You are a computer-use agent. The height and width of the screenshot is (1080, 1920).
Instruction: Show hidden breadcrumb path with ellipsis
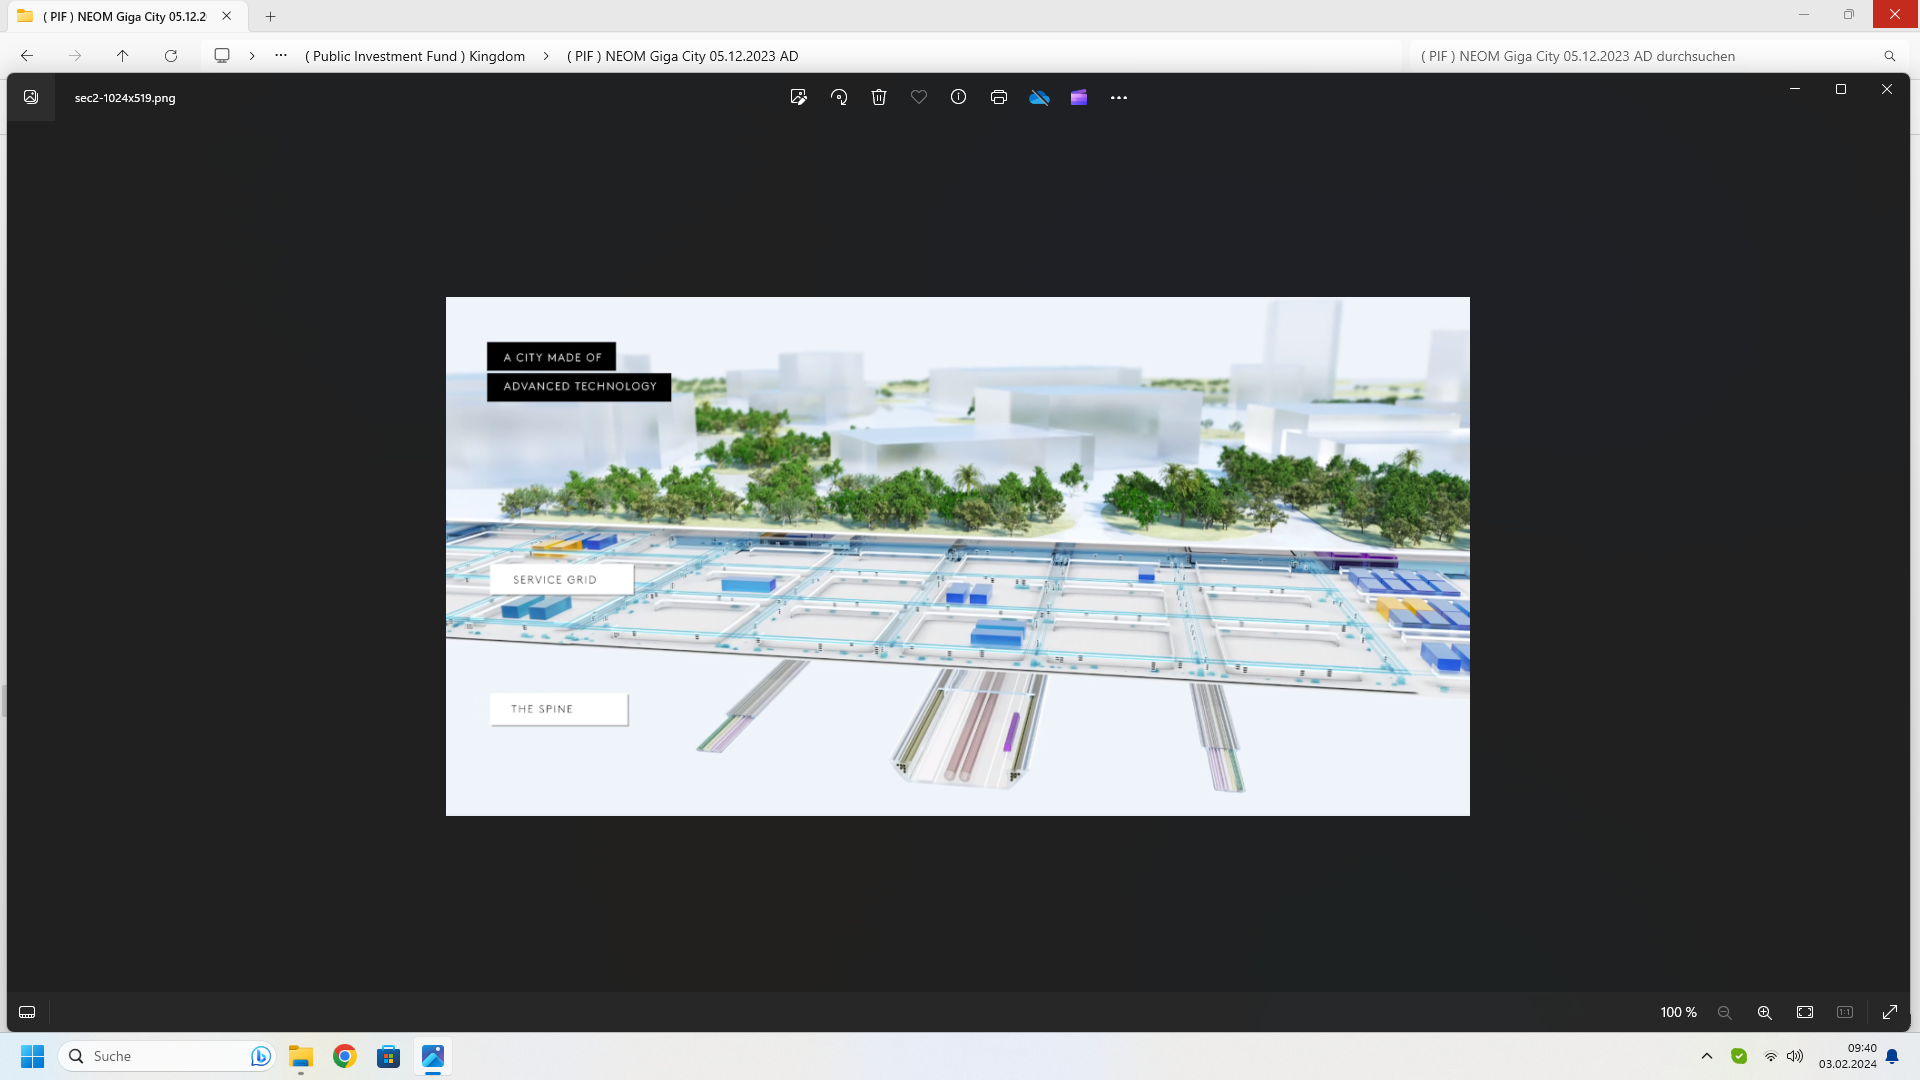point(281,56)
